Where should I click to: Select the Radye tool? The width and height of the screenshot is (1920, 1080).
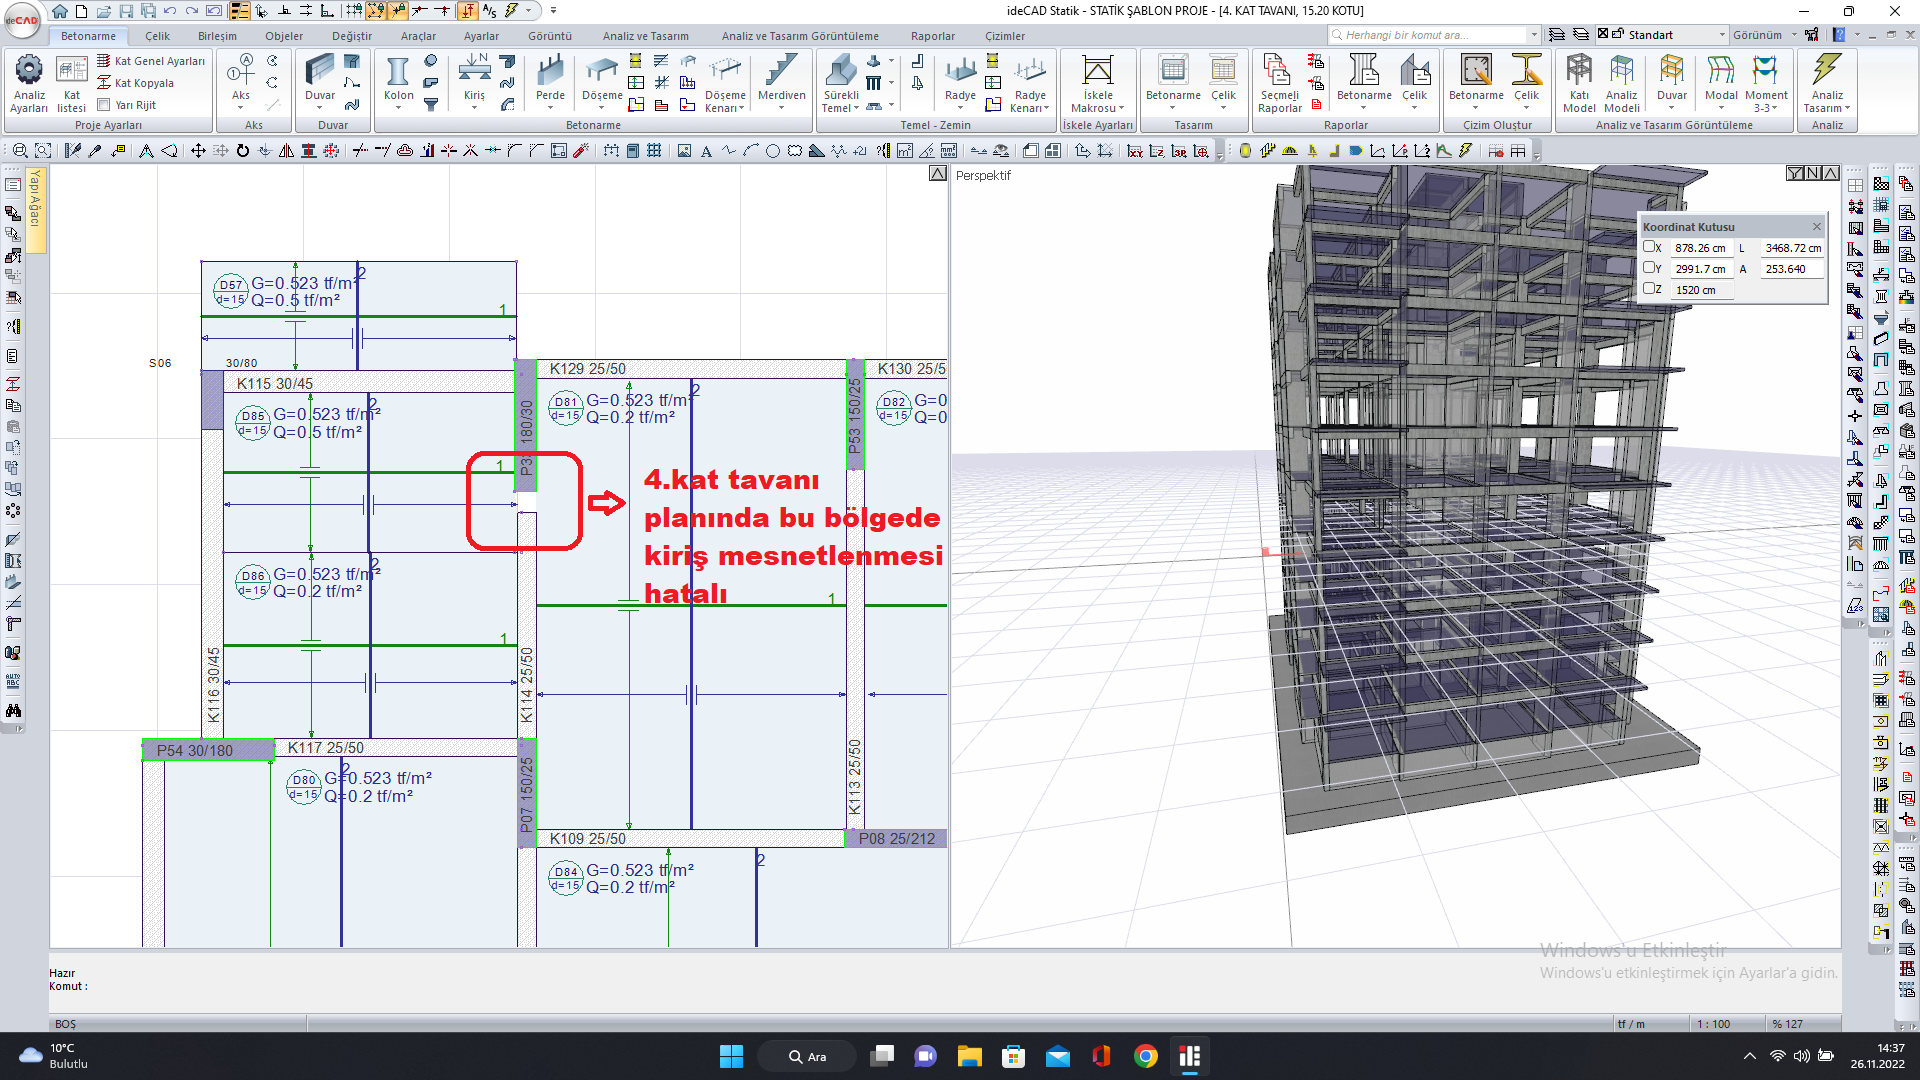(x=960, y=78)
